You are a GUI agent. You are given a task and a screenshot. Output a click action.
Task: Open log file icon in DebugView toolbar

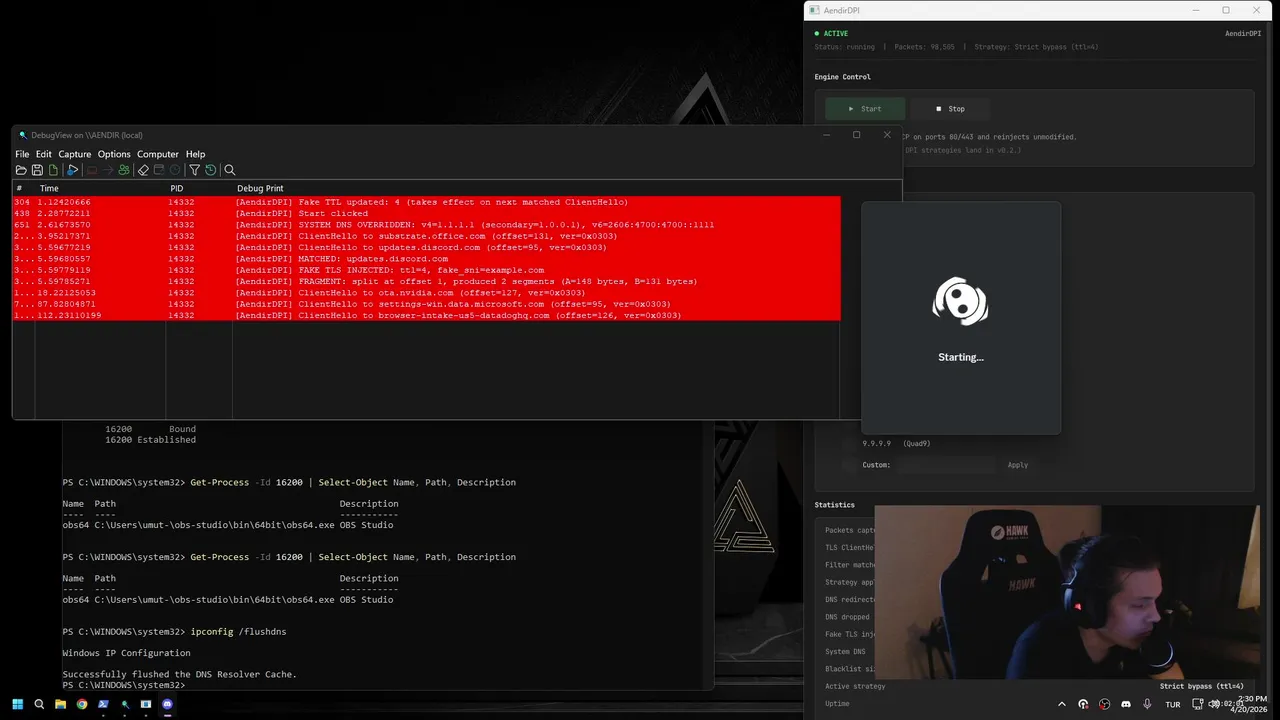(x=21, y=170)
